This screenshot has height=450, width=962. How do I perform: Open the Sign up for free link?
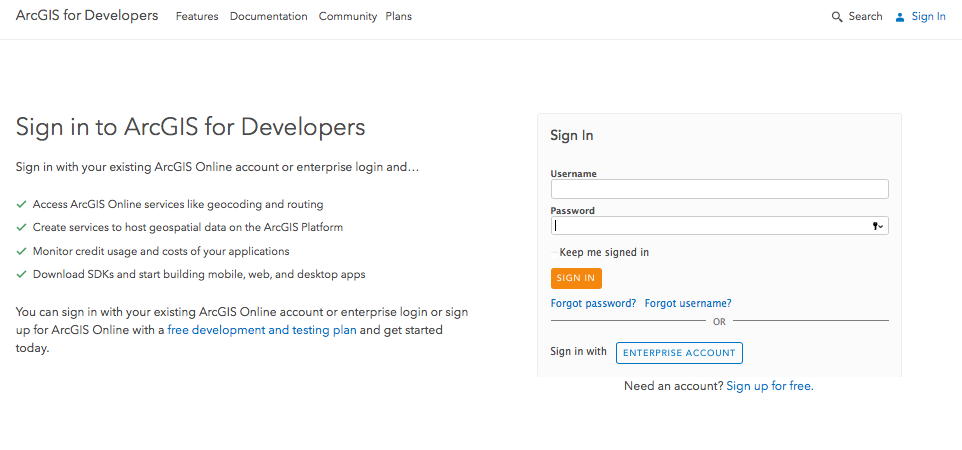coord(770,386)
